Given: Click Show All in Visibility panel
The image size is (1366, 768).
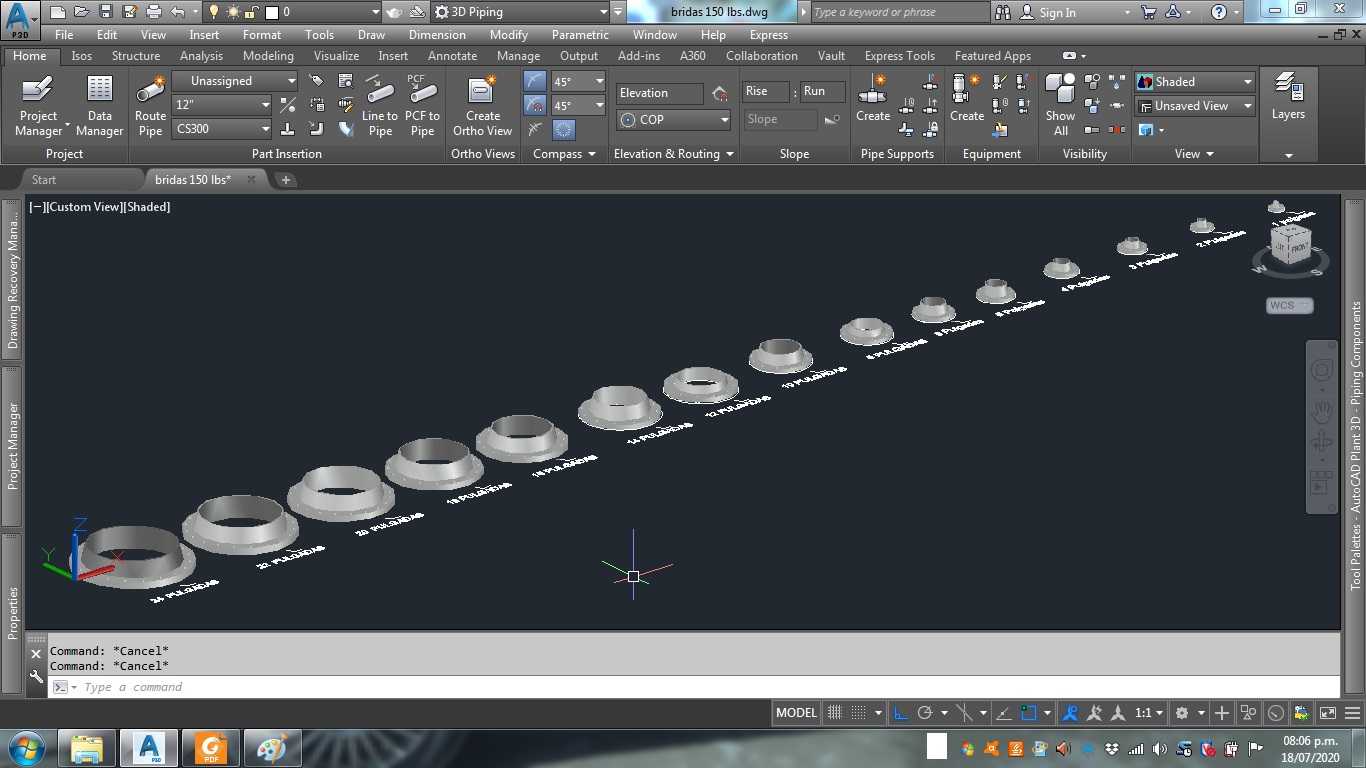Looking at the screenshot, I should [1060, 106].
